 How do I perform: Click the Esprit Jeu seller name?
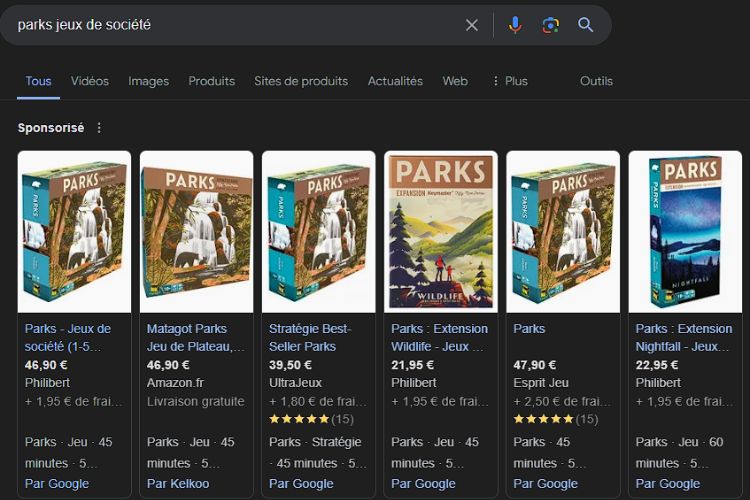(541, 383)
